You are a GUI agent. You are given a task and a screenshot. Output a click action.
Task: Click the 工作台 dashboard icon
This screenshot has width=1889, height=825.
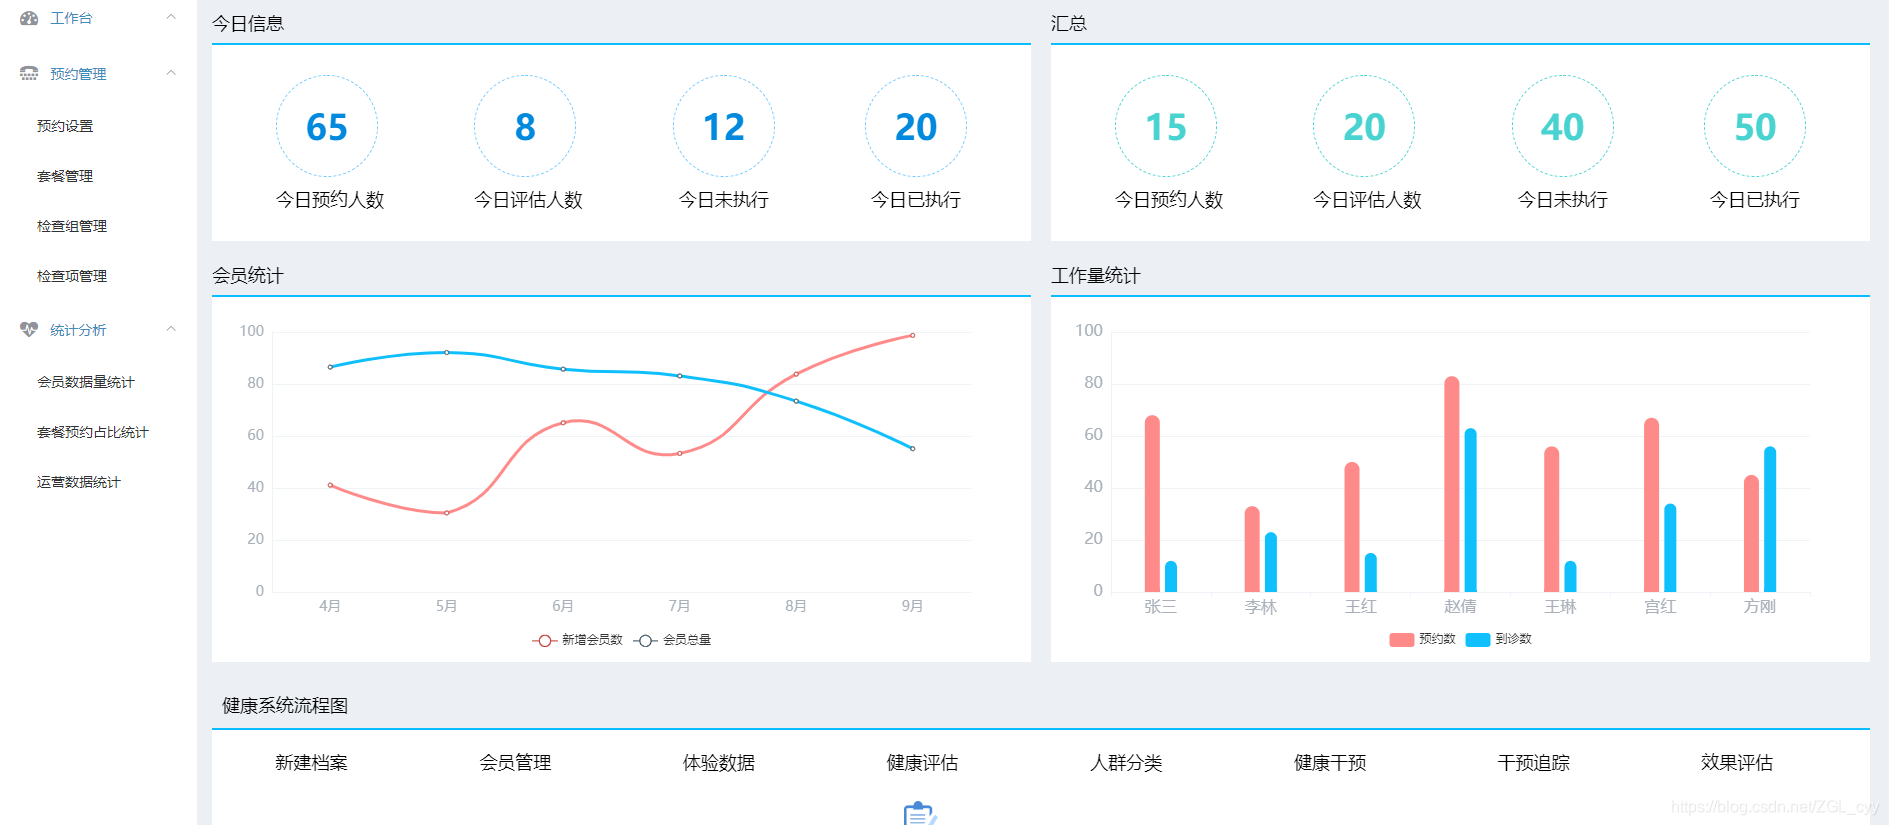point(29,18)
